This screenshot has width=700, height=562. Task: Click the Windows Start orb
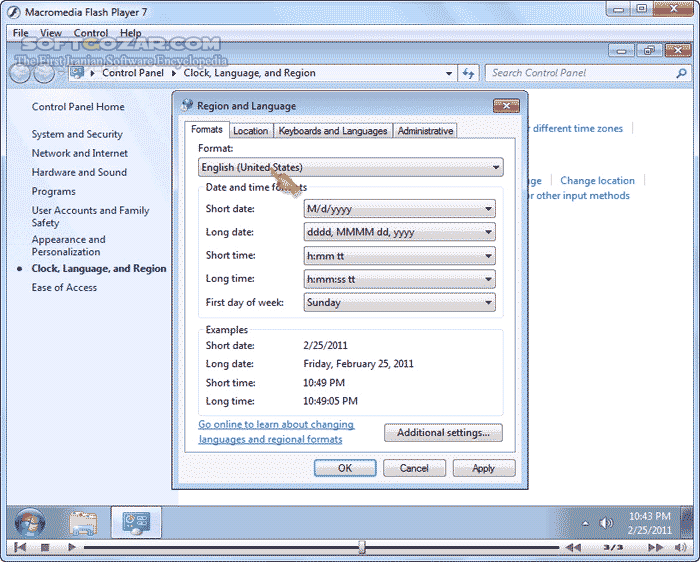pyautogui.click(x=28, y=521)
